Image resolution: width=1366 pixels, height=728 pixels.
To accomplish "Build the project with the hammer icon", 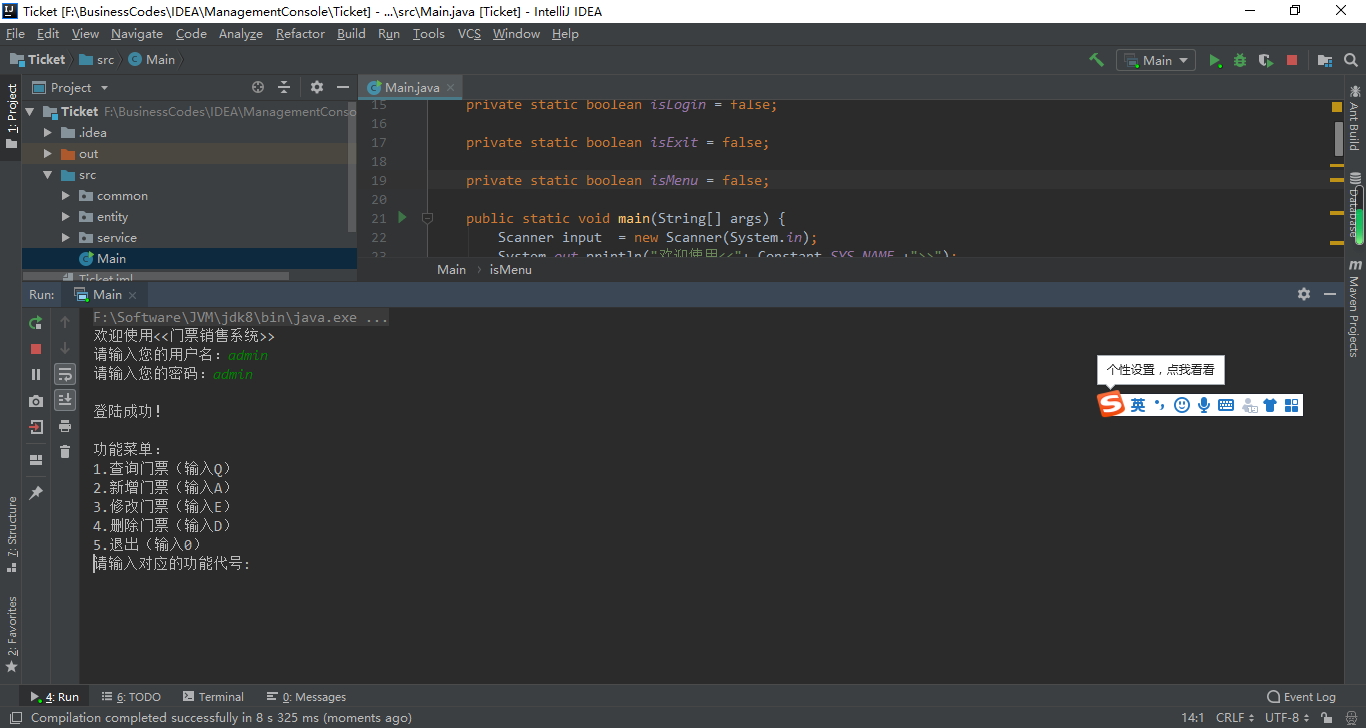I will pos(1096,60).
